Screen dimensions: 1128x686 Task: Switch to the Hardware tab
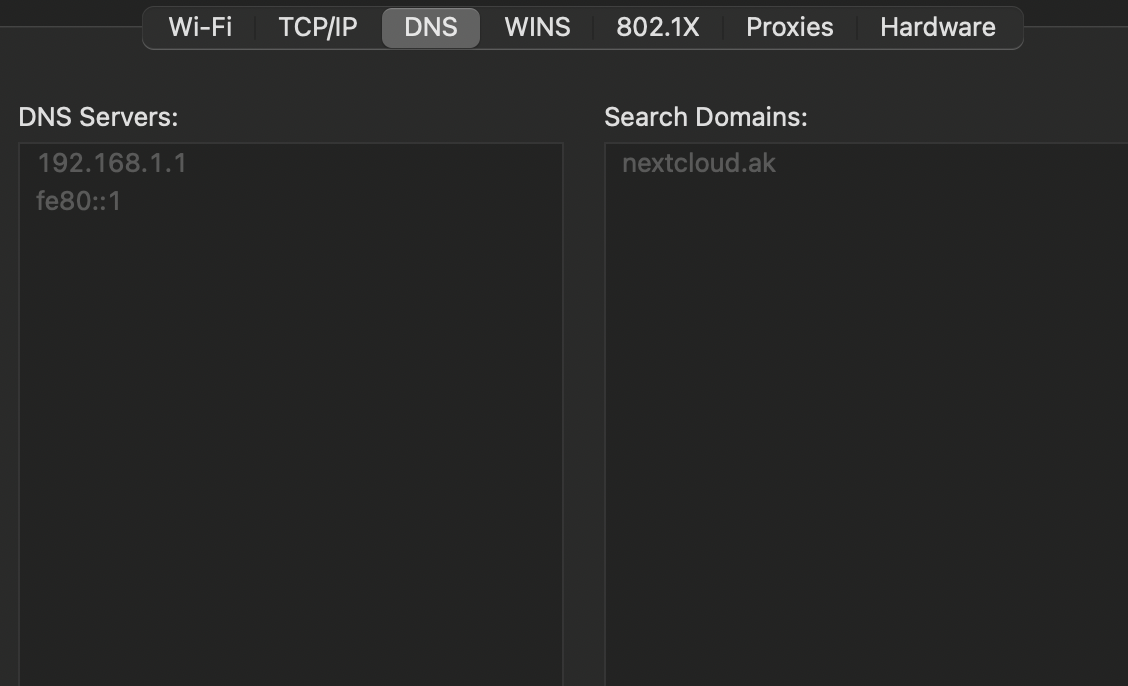click(937, 27)
